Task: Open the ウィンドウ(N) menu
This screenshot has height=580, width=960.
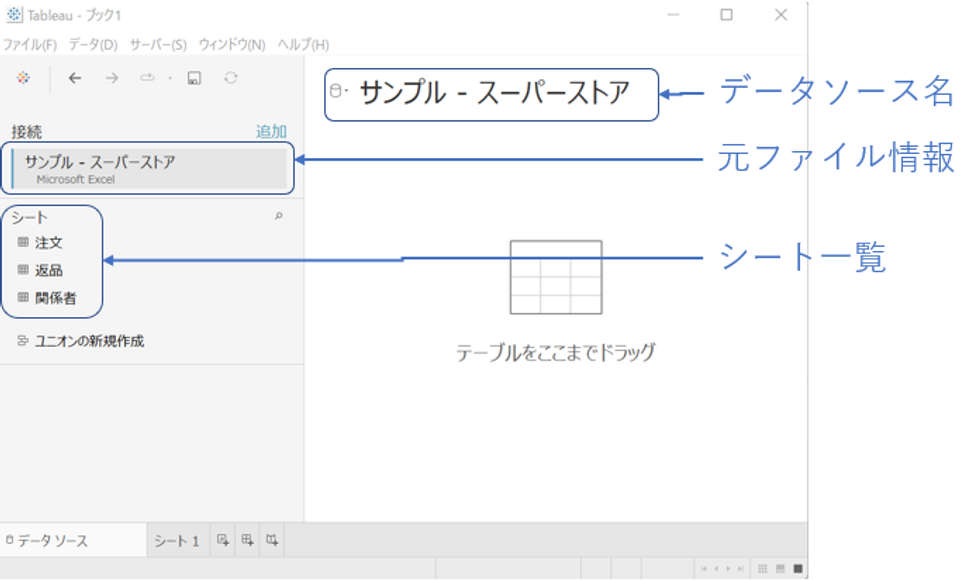Action: [x=232, y=45]
